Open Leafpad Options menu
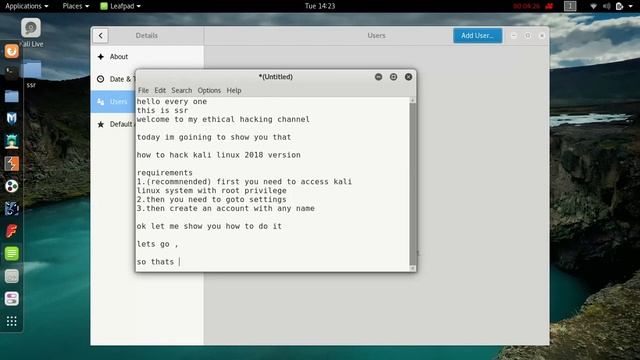The image size is (640, 360). [209, 90]
